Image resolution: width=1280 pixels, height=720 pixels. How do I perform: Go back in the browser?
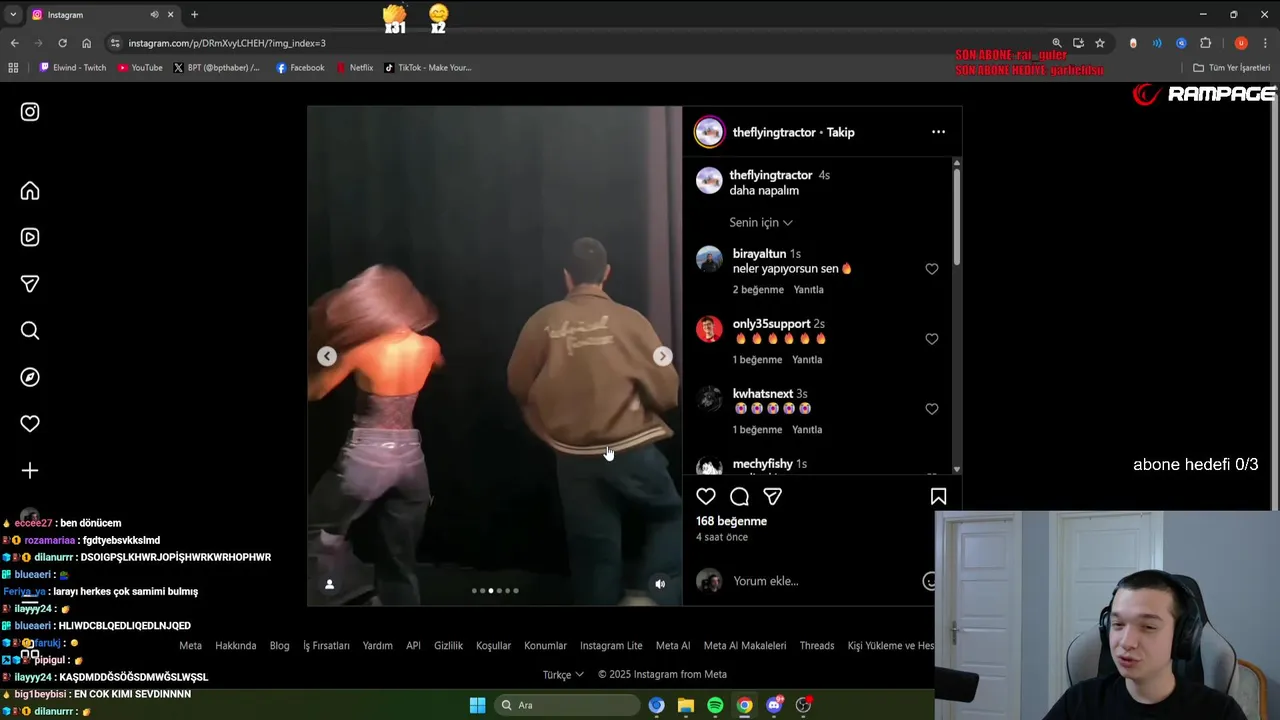pos(14,43)
